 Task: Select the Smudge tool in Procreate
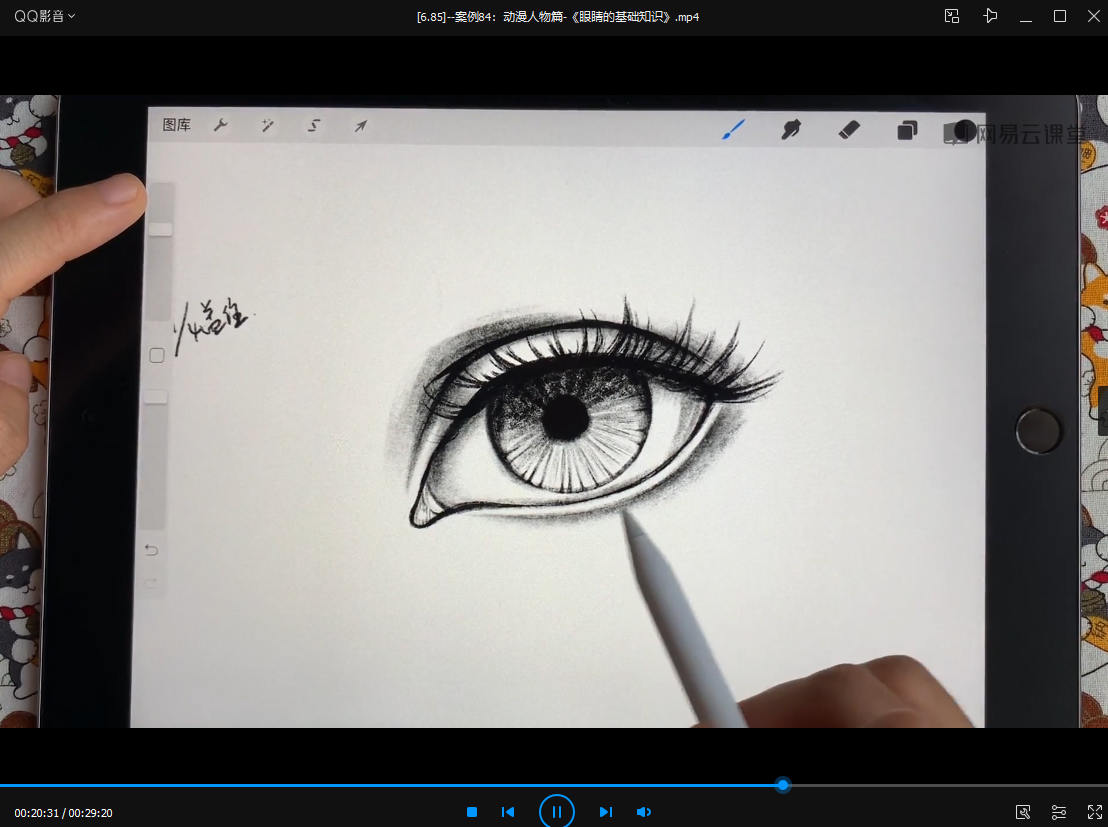click(791, 130)
